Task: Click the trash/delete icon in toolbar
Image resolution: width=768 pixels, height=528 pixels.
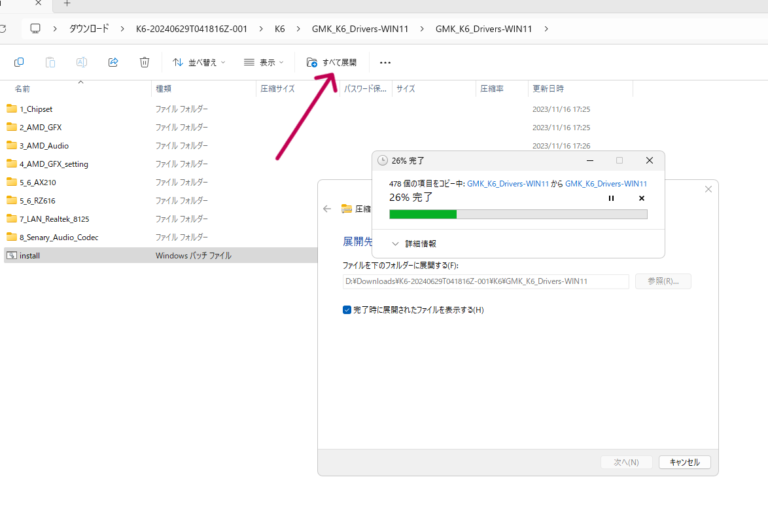Action: (144, 62)
